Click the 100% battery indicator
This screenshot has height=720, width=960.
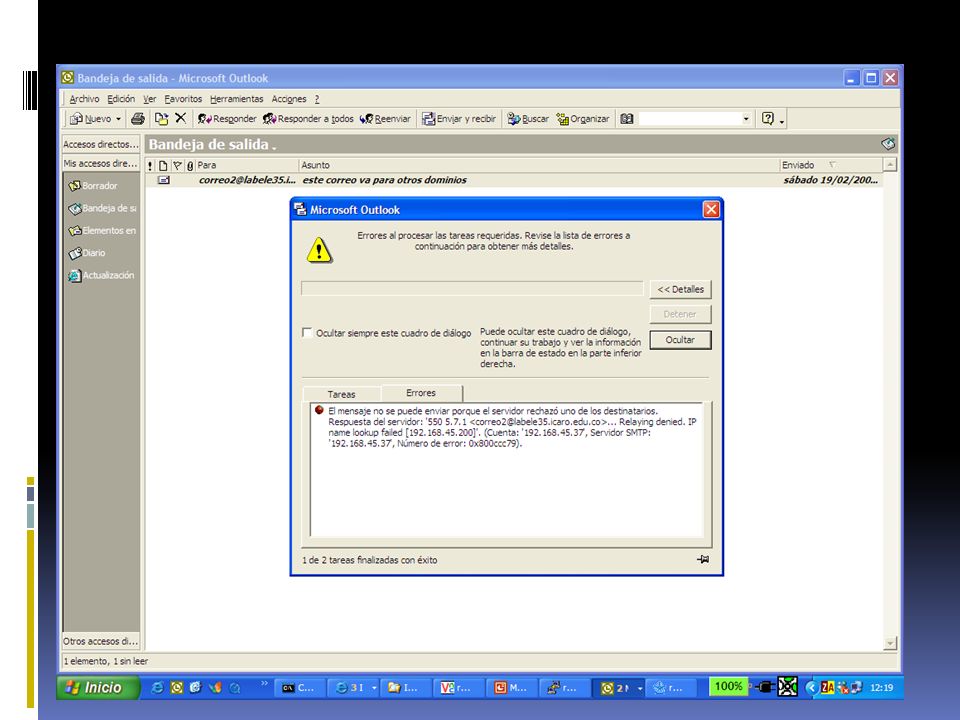[x=729, y=687]
